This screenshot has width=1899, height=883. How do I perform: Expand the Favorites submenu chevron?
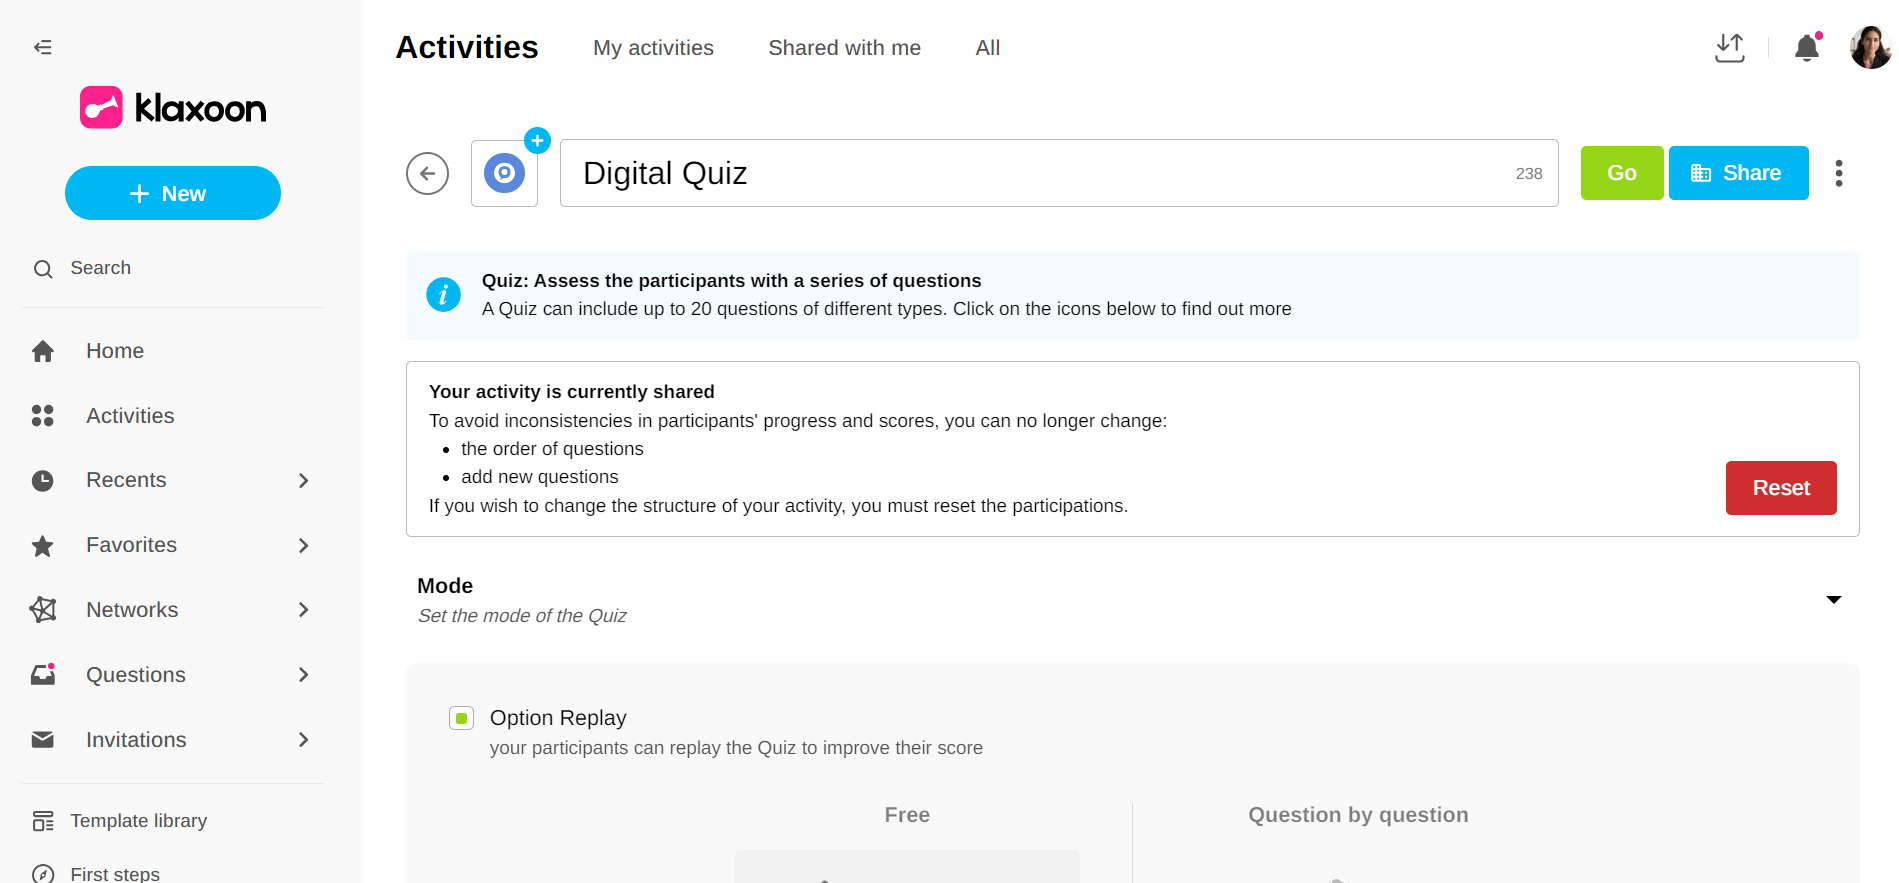303,546
